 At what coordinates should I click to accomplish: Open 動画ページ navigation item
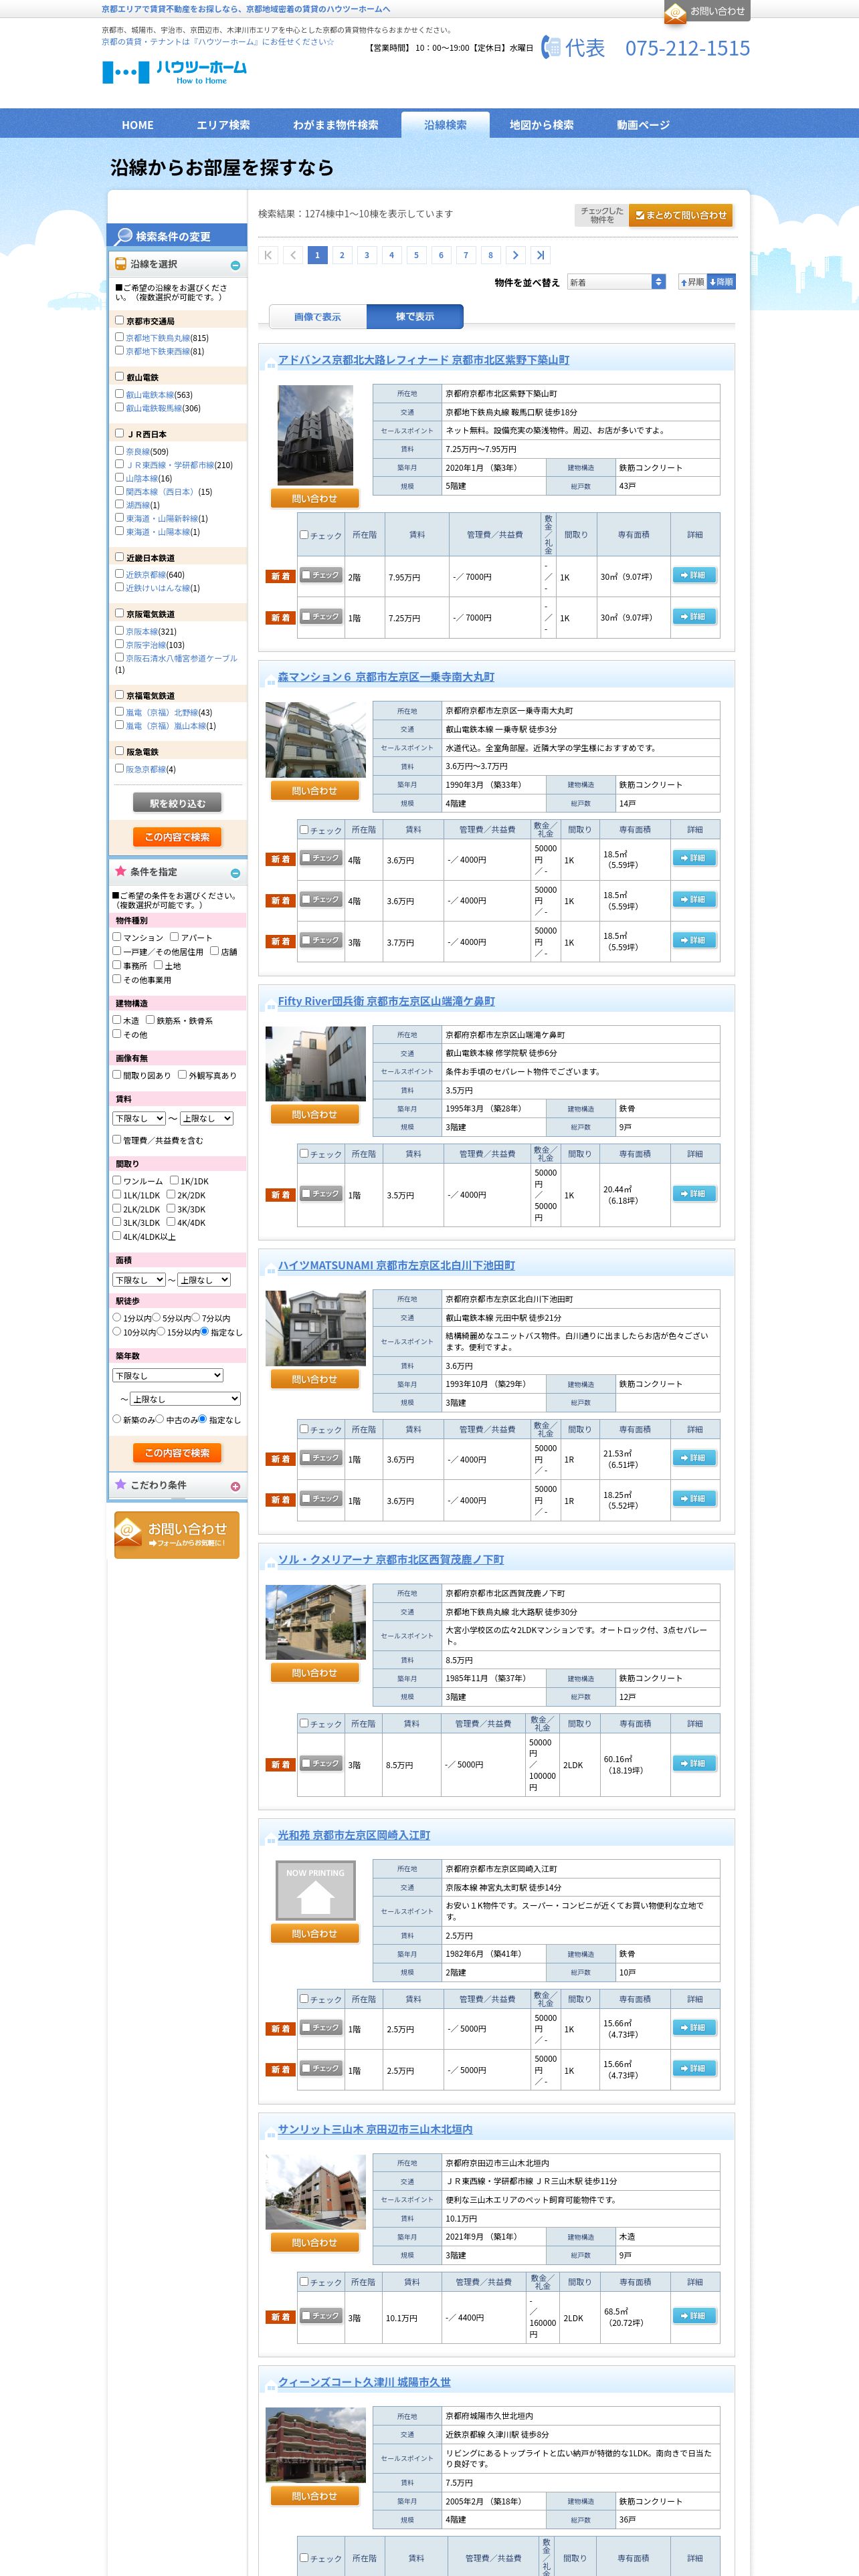coord(643,125)
